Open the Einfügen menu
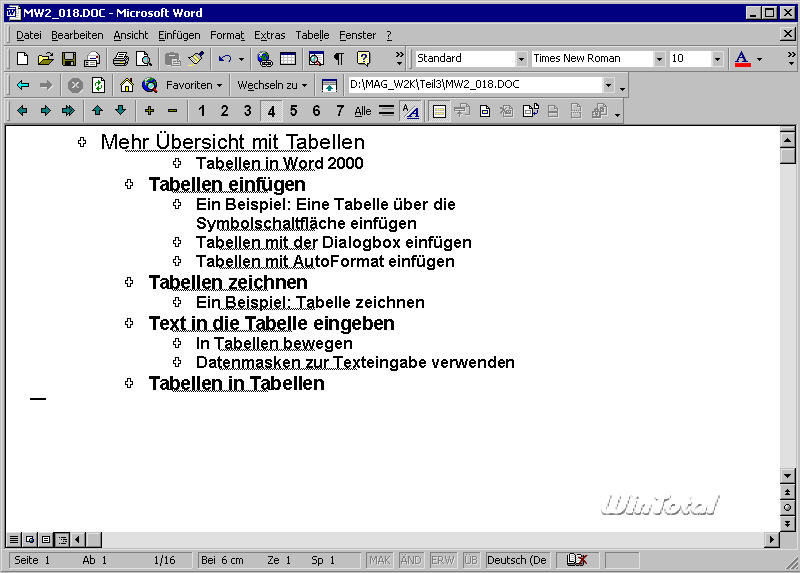The width and height of the screenshot is (800, 573). click(179, 35)
